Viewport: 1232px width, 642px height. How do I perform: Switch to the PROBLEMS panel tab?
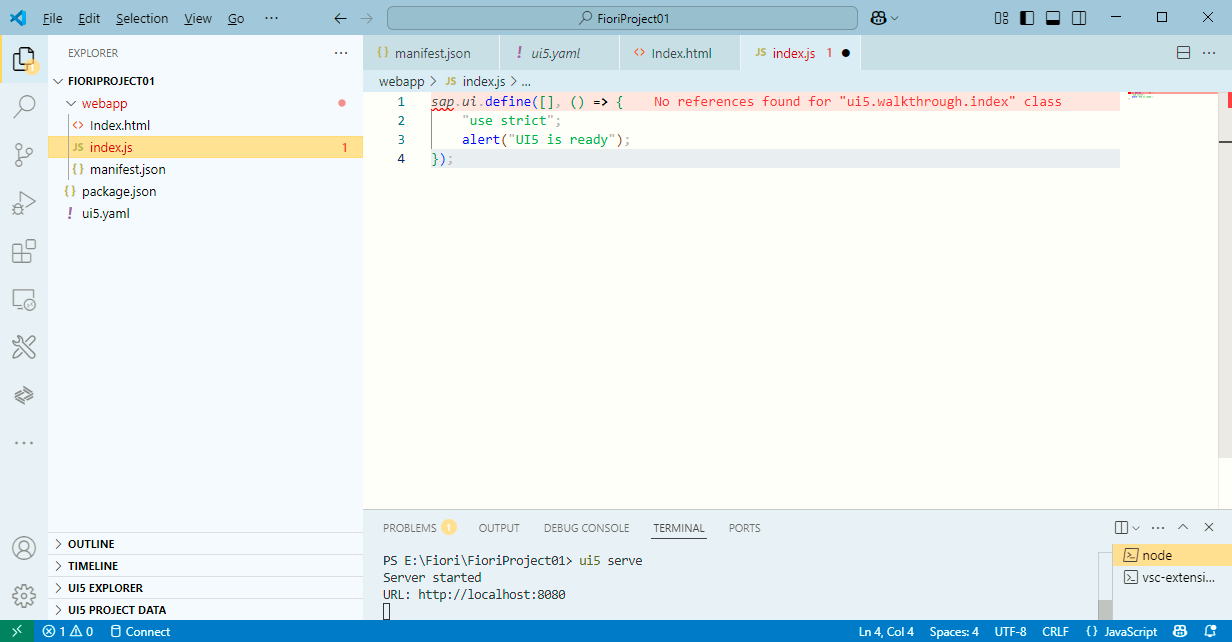click(419, 528)
